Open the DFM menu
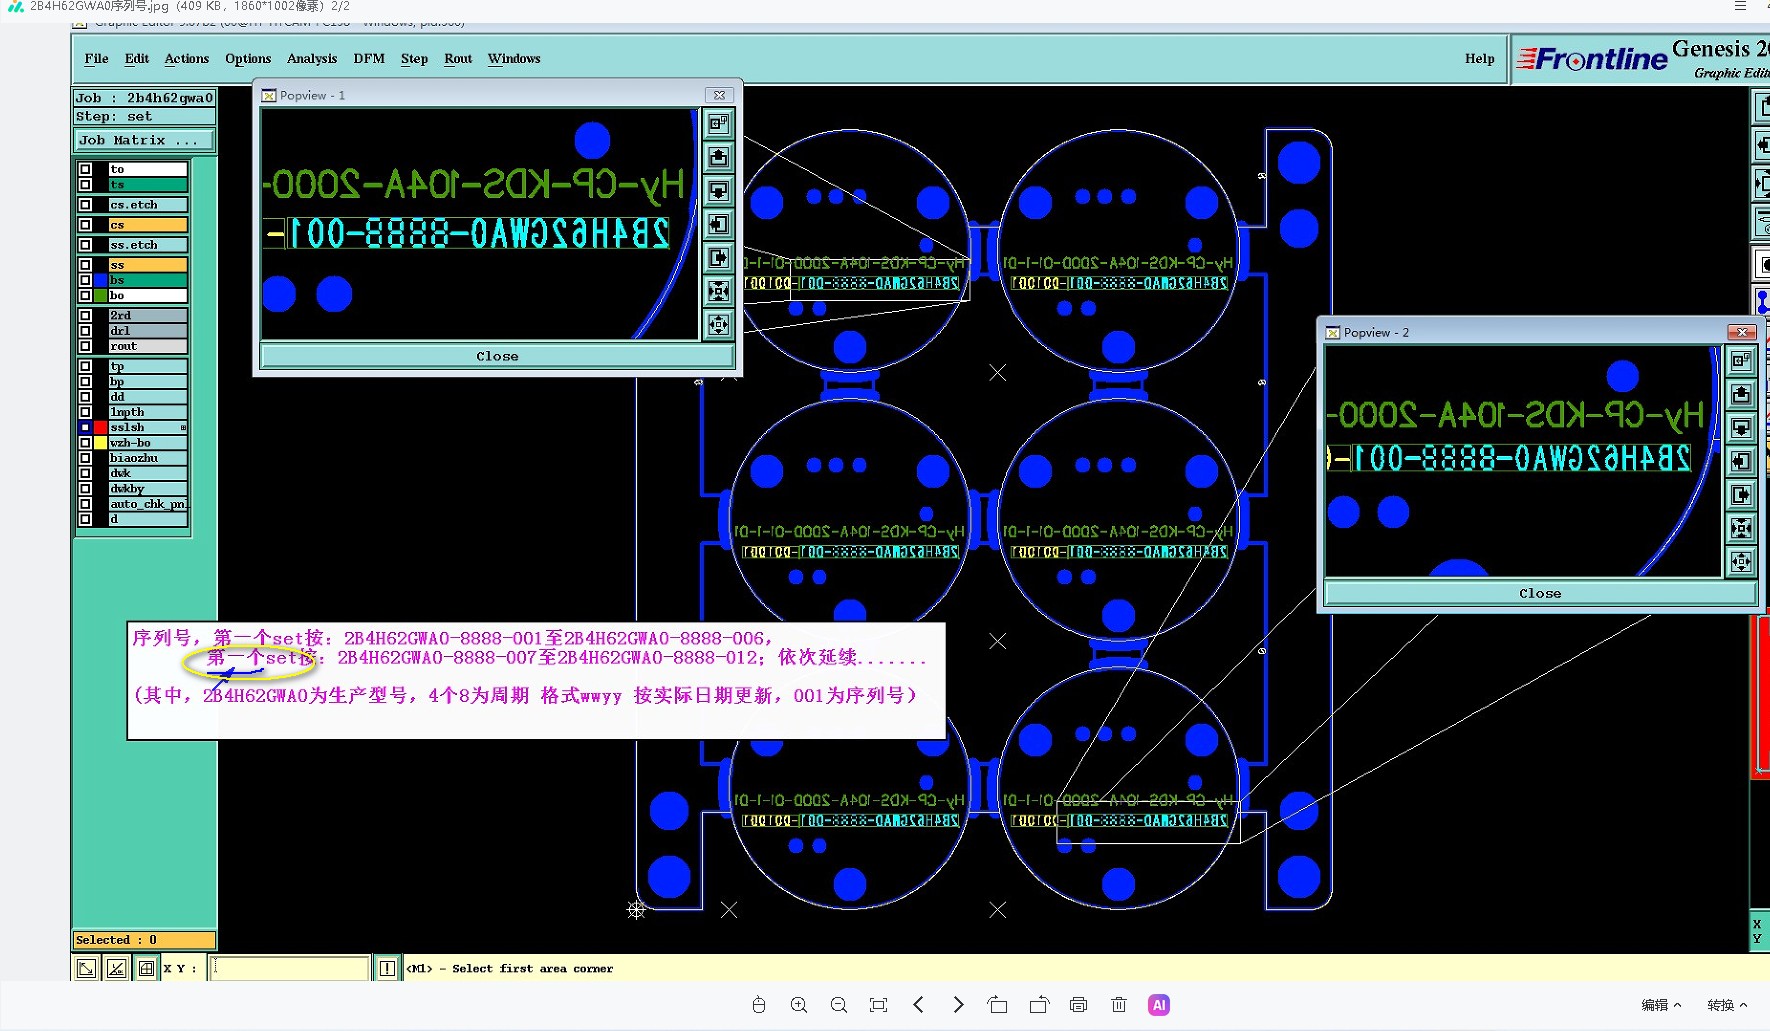Viewport: 1770px width, 1031px height. 369,59
